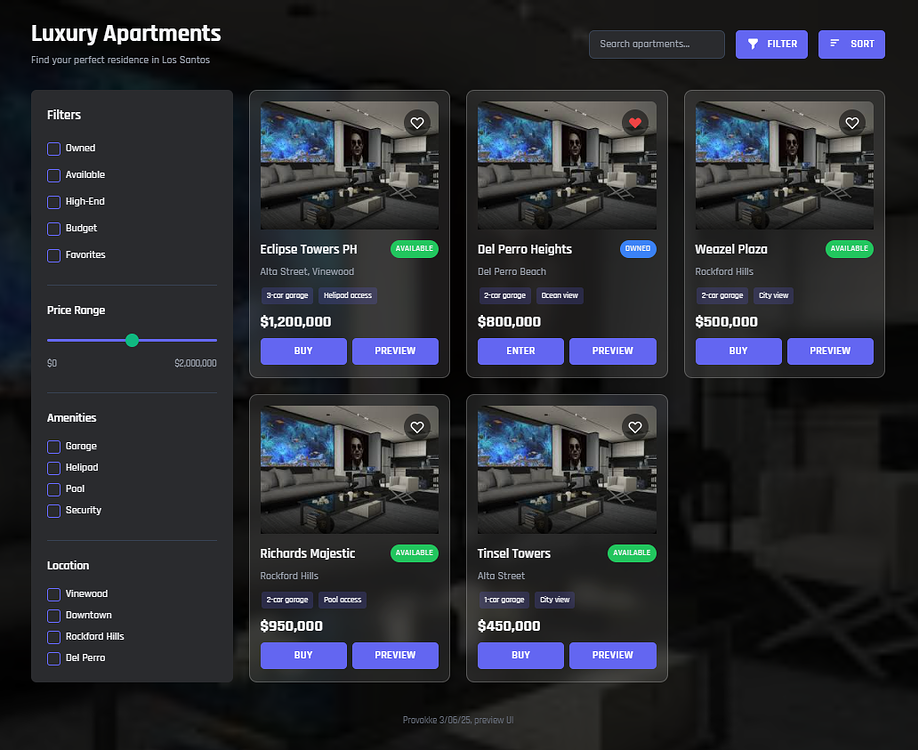Click the funnel icon on the FILTER button
The image size is (918, 750).
(x=753, y=44)
